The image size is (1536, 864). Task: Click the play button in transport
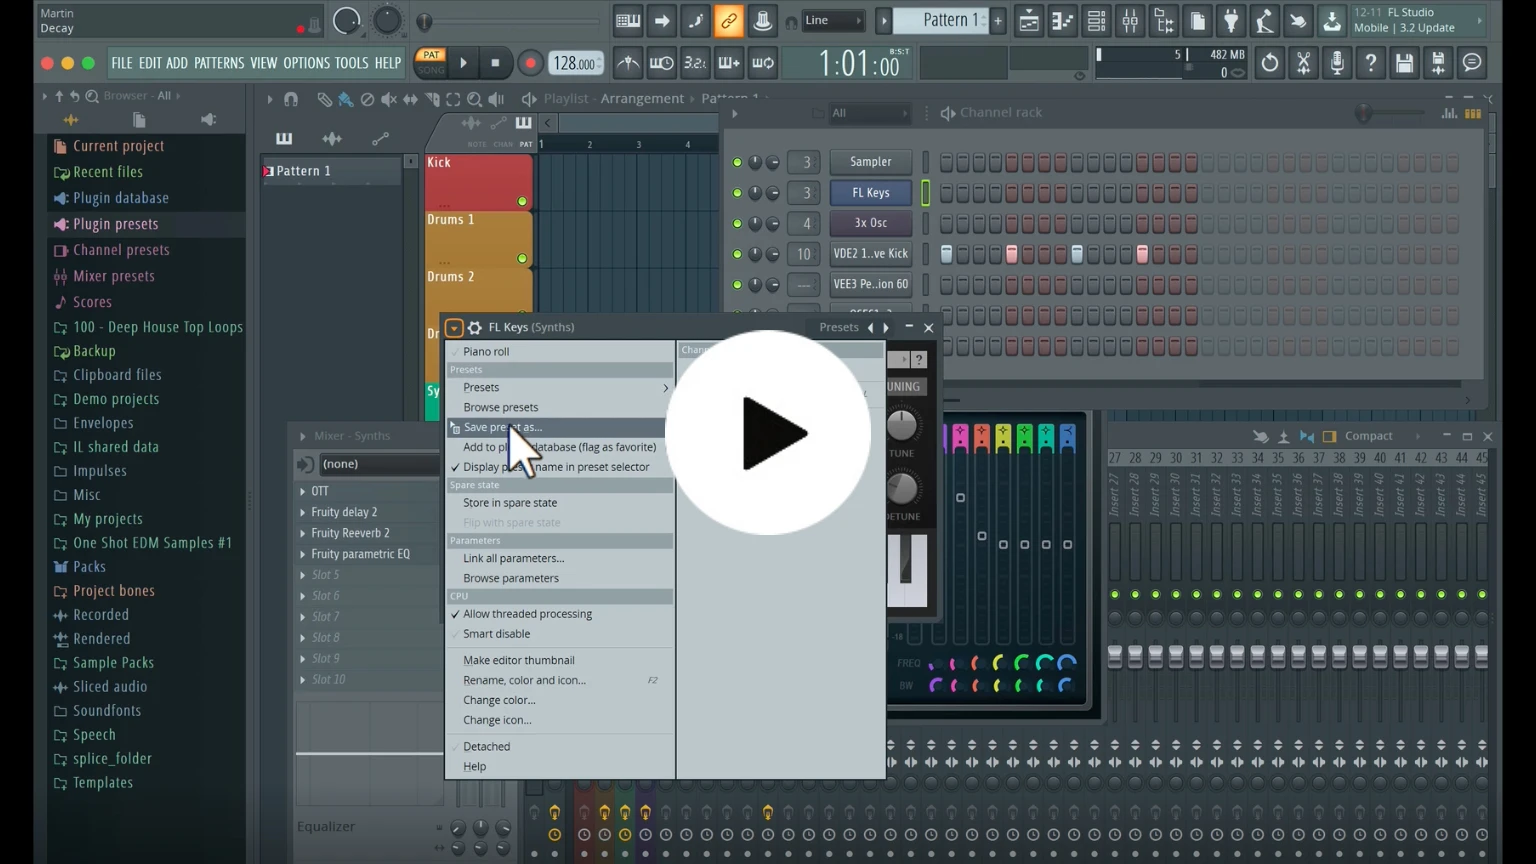click(463, 63)
